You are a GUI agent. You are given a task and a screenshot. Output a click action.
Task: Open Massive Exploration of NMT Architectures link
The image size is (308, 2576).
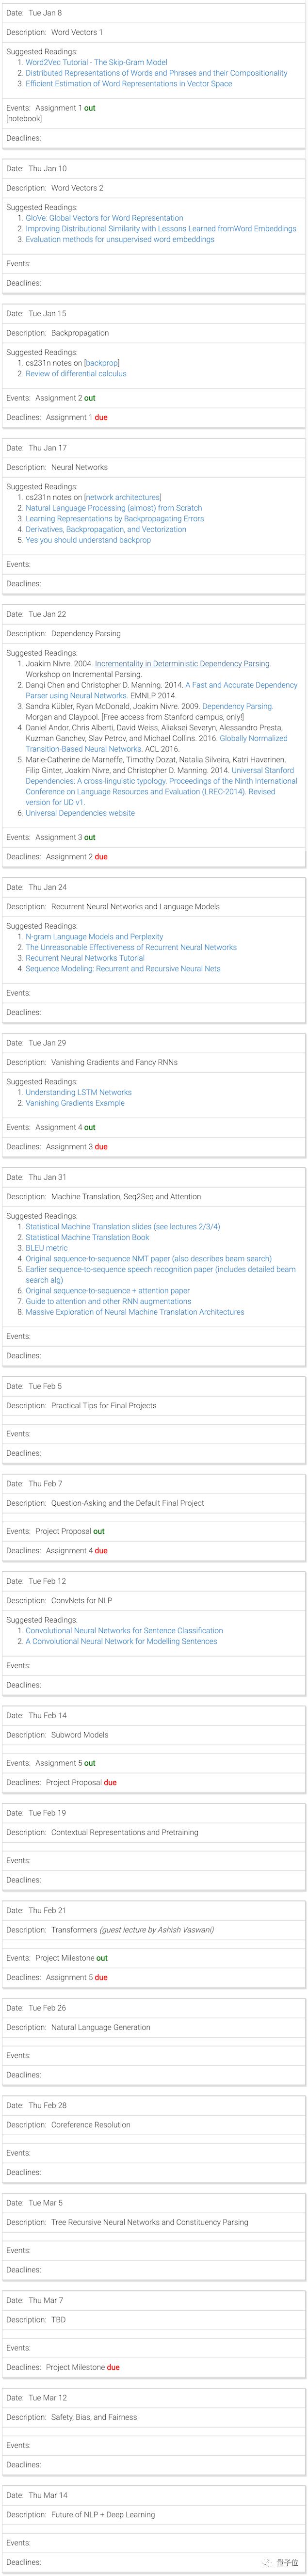tap(134, 1312)
